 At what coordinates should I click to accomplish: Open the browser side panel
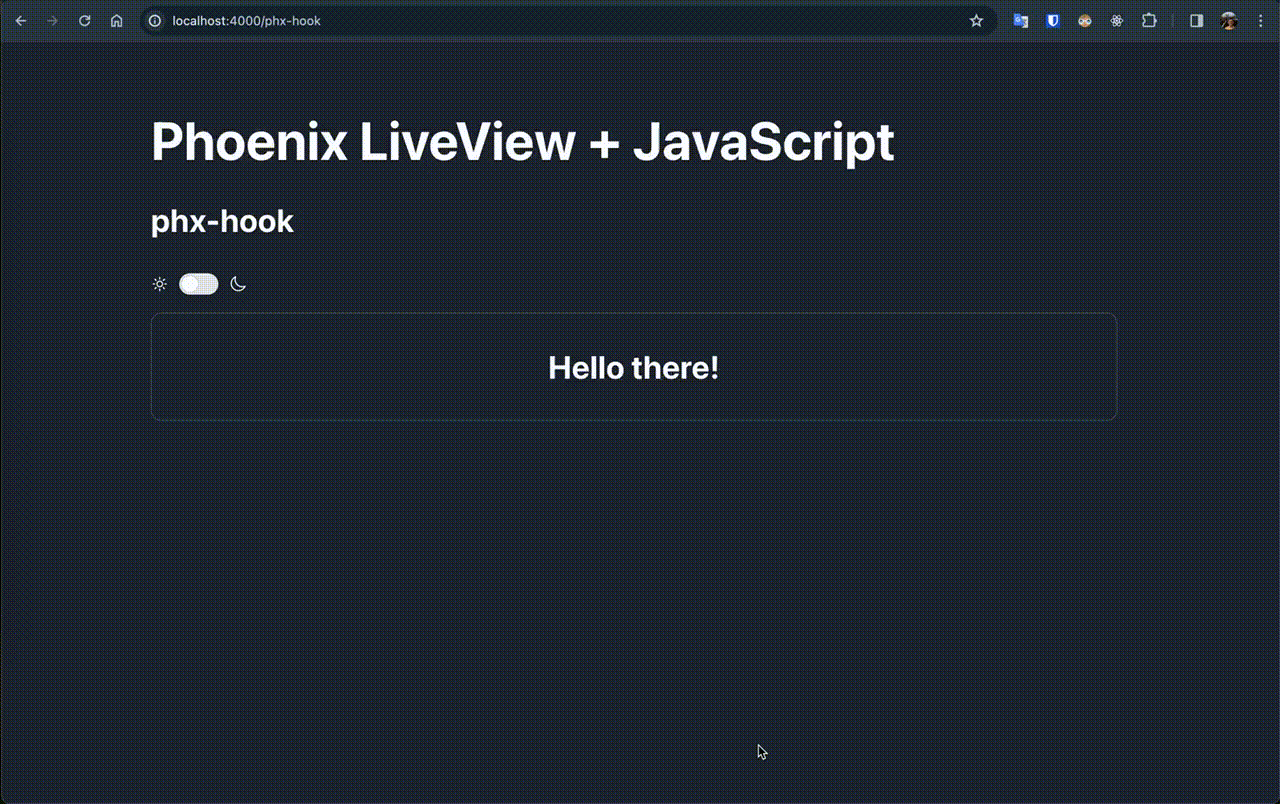coord(1196,20)
